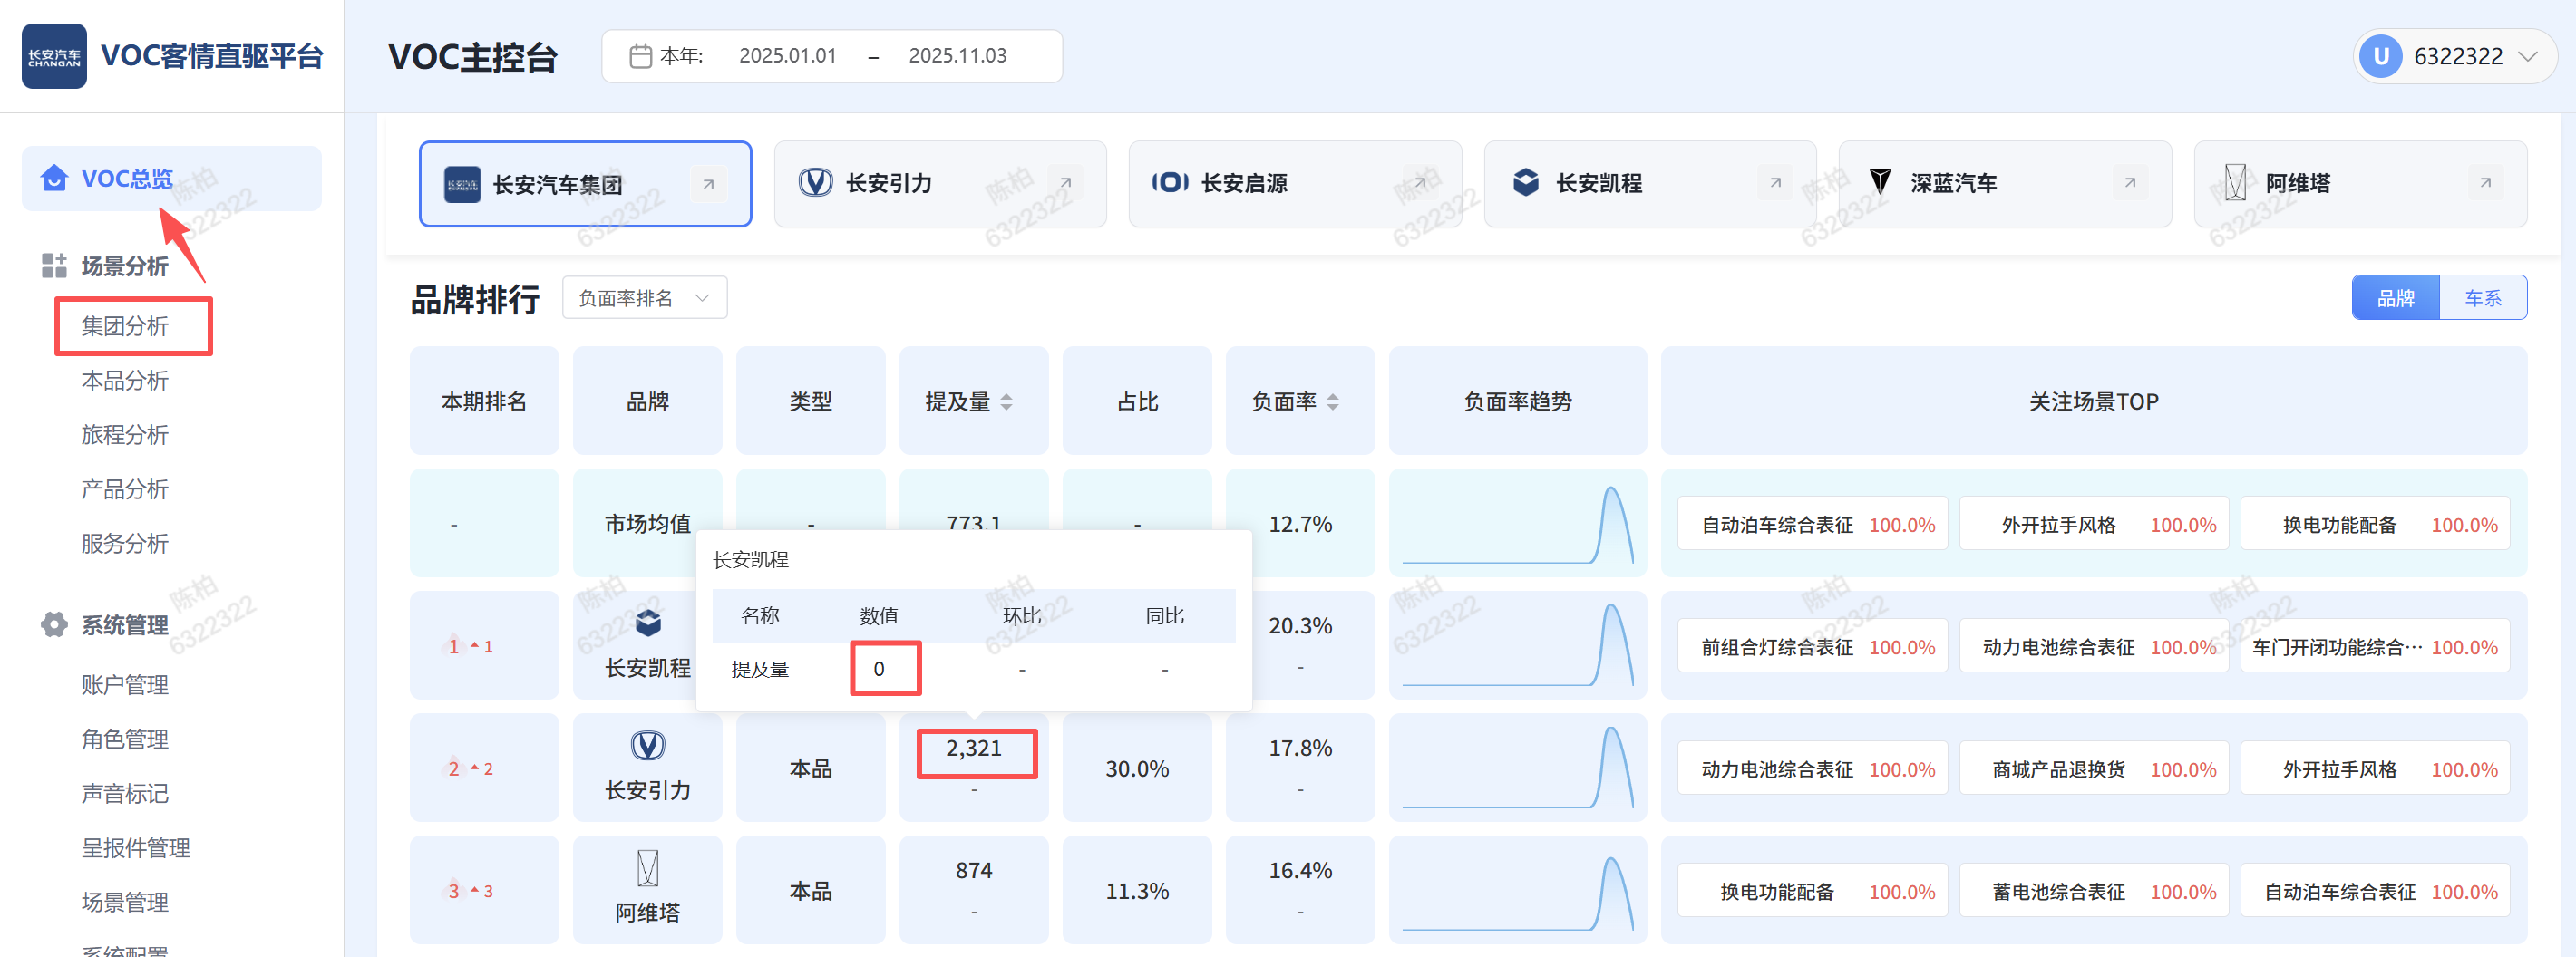Click the start date 2025.01.01 field
This screenshot has height=957, width=2576.
tap(787, 56)
